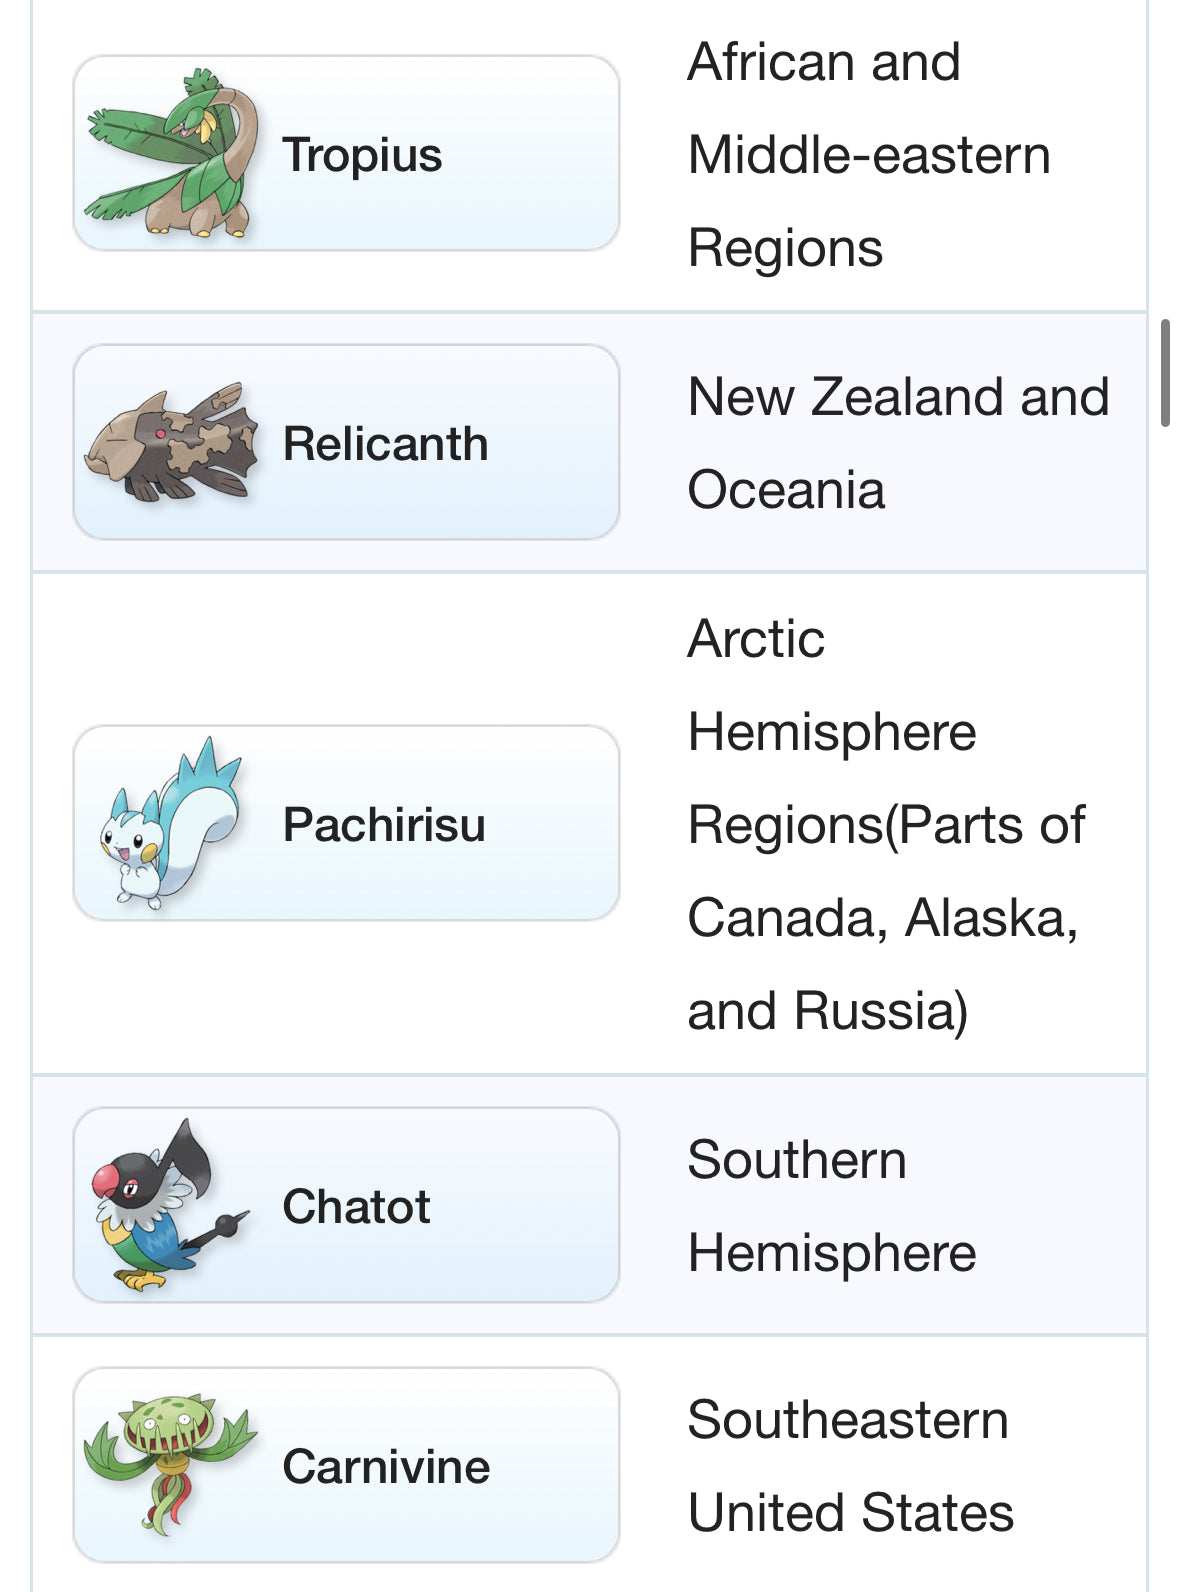The height and width of the screenshot is (1592, 1179).
Task: Select the 'New Zealand and Oceania' text
Action: pyautogui.click(x=897, y=443)
